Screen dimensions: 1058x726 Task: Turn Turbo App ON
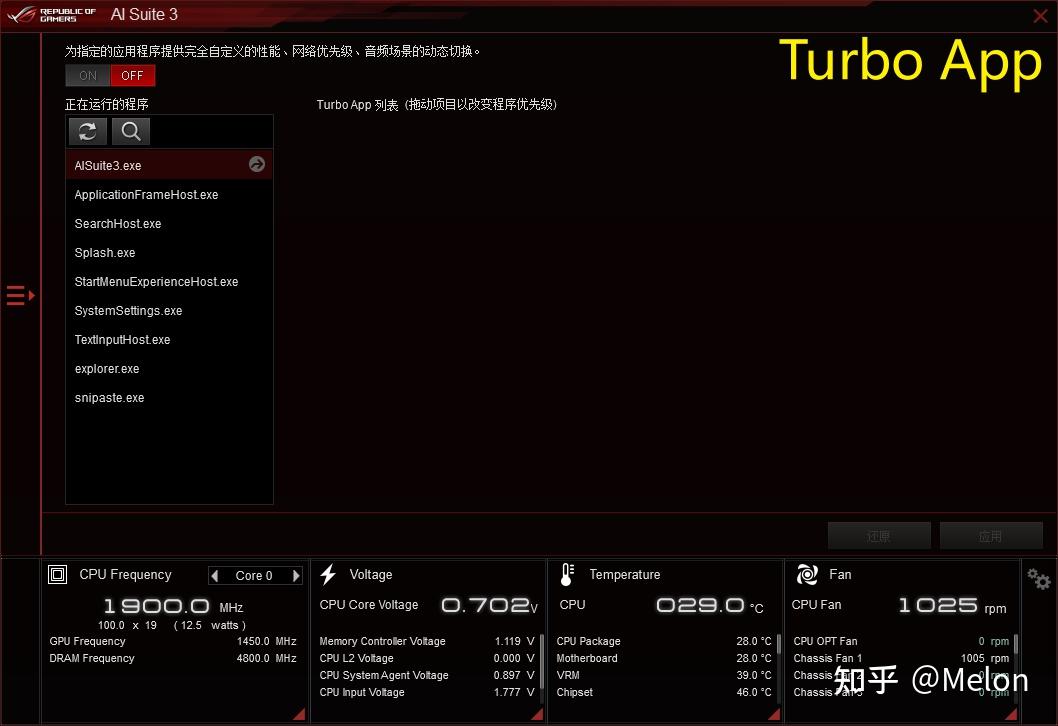click(x=88, y=76)
